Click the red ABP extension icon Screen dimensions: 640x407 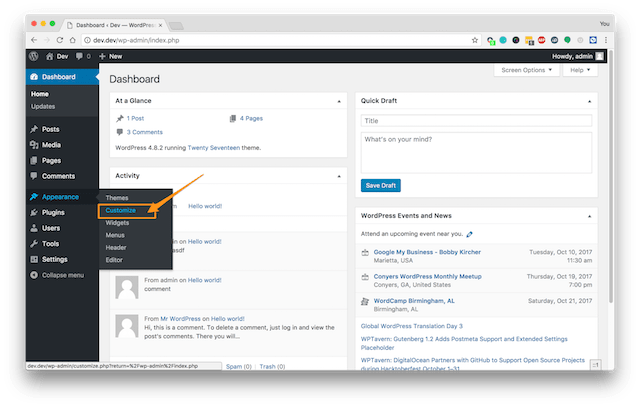[x=542, y=40]
